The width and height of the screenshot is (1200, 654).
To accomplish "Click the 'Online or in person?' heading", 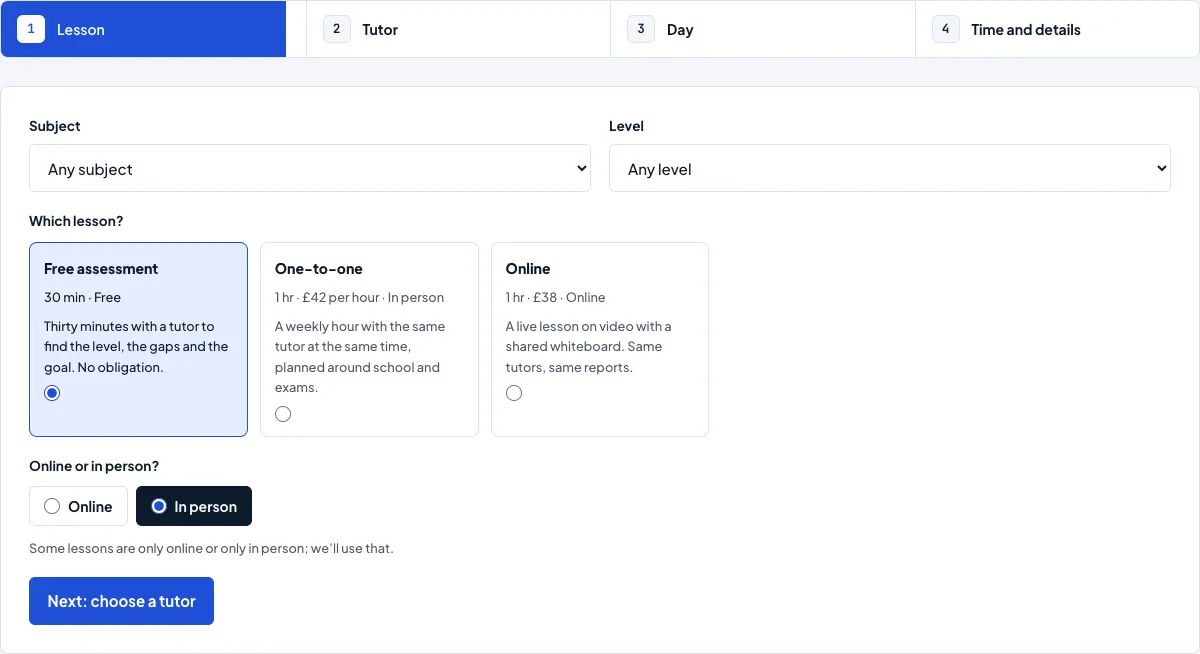I will (x=94, y=466).
